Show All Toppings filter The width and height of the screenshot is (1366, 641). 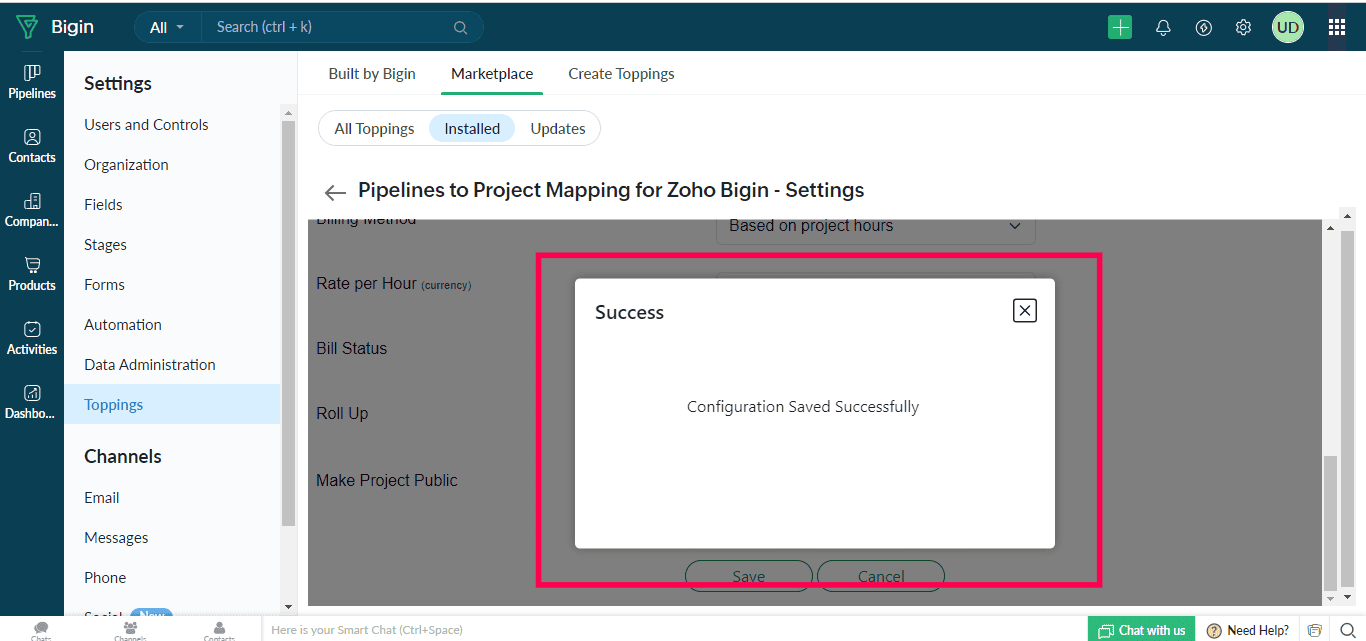(374, 129)
